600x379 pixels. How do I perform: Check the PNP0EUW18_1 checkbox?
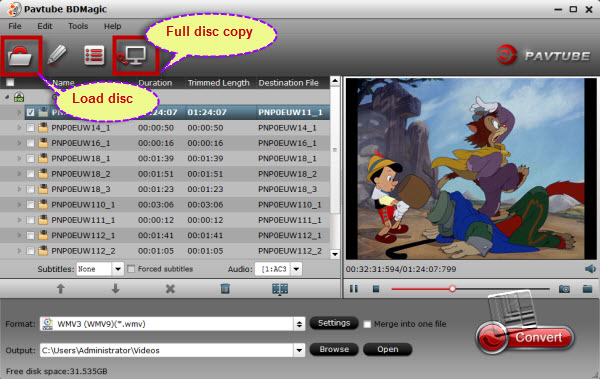click(x=31, y=158)
